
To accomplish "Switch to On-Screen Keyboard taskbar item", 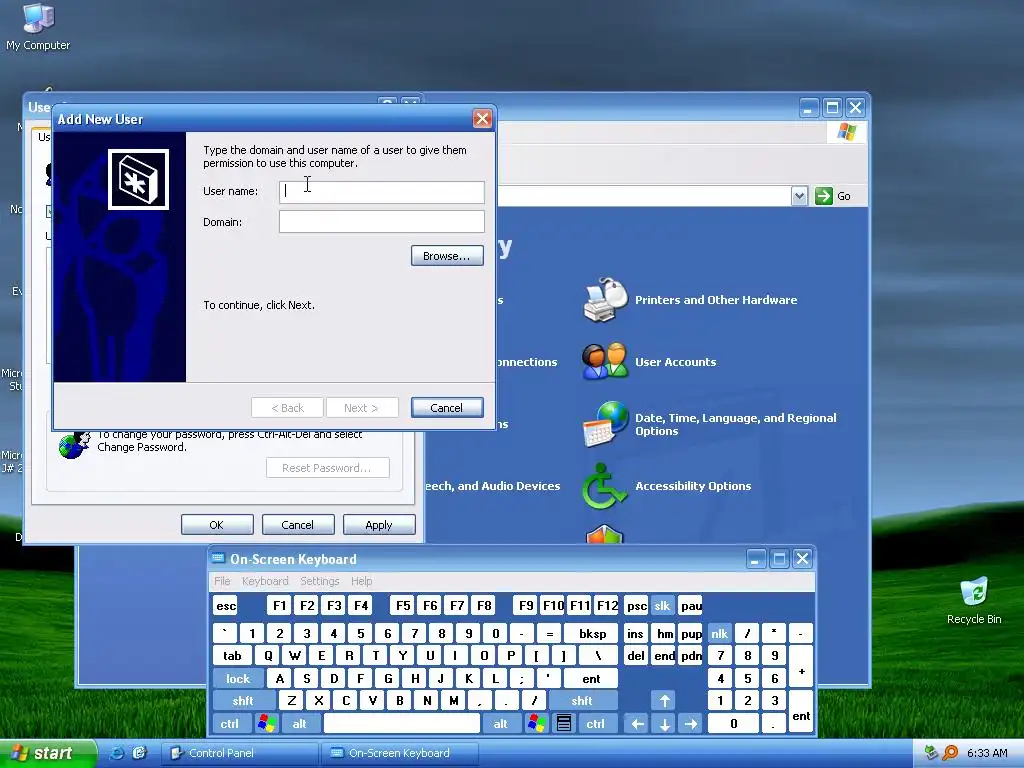I will [400, 753].
